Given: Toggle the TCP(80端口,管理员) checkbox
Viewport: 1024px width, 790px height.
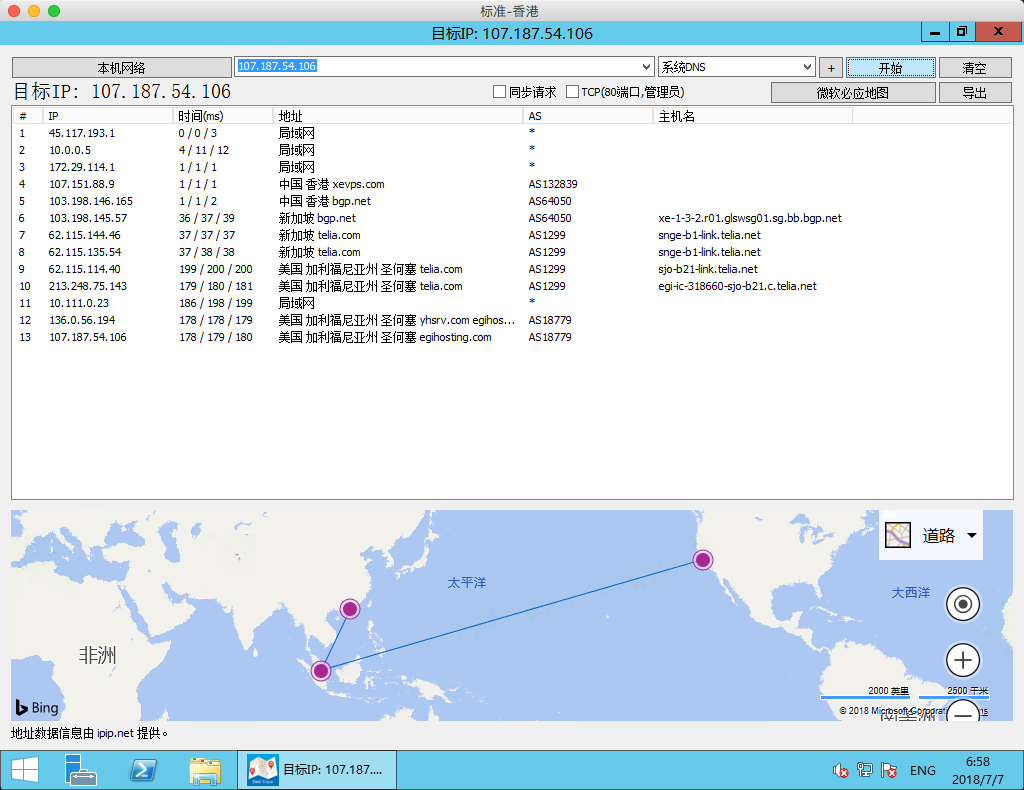Looking at the screenshot, I should [573, 92].
